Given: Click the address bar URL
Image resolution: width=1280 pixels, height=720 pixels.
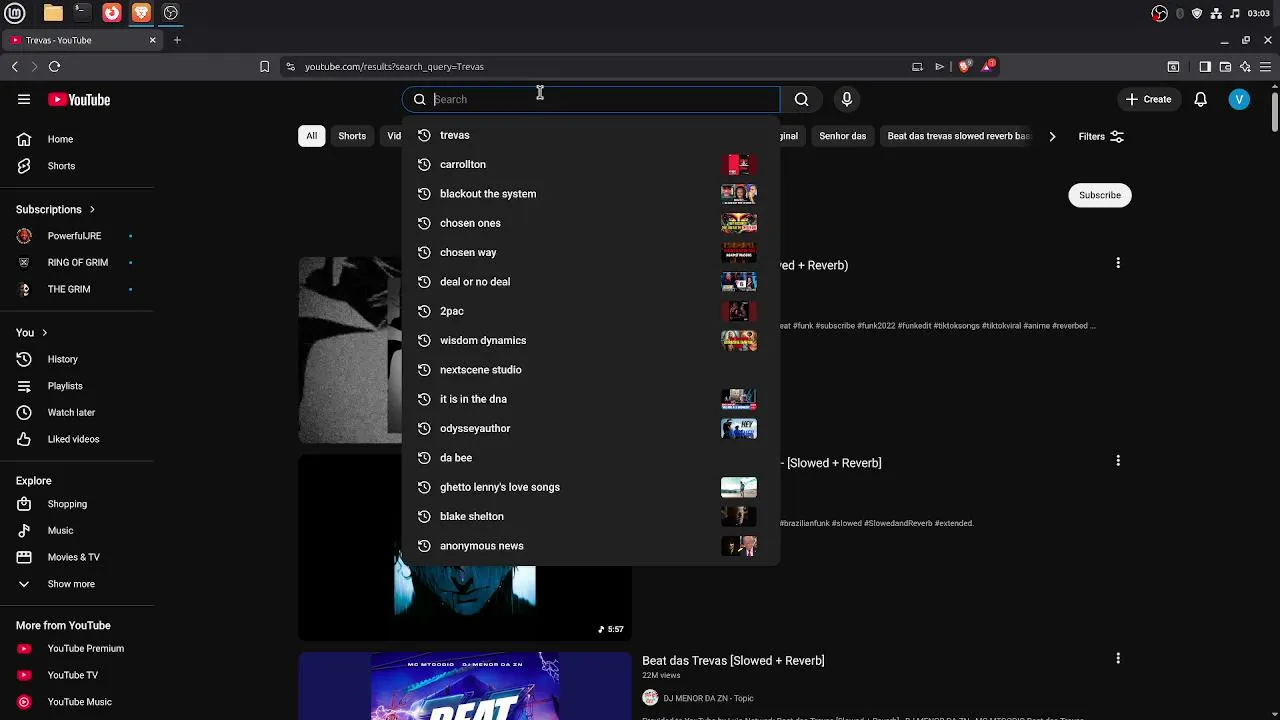Looking at the screenshot, I should 394,66.
